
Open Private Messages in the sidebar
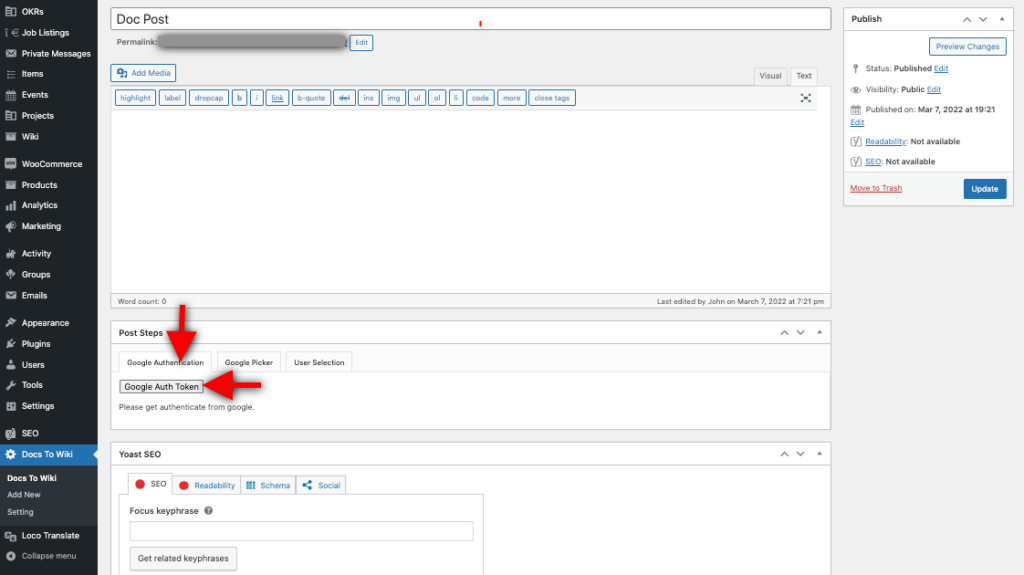click(x=55, y=53)
